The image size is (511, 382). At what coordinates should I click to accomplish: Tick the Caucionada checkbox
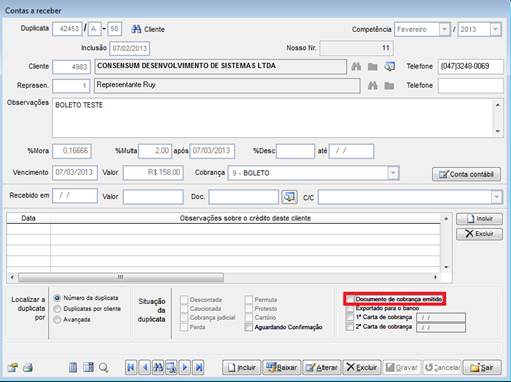point(184,309)
